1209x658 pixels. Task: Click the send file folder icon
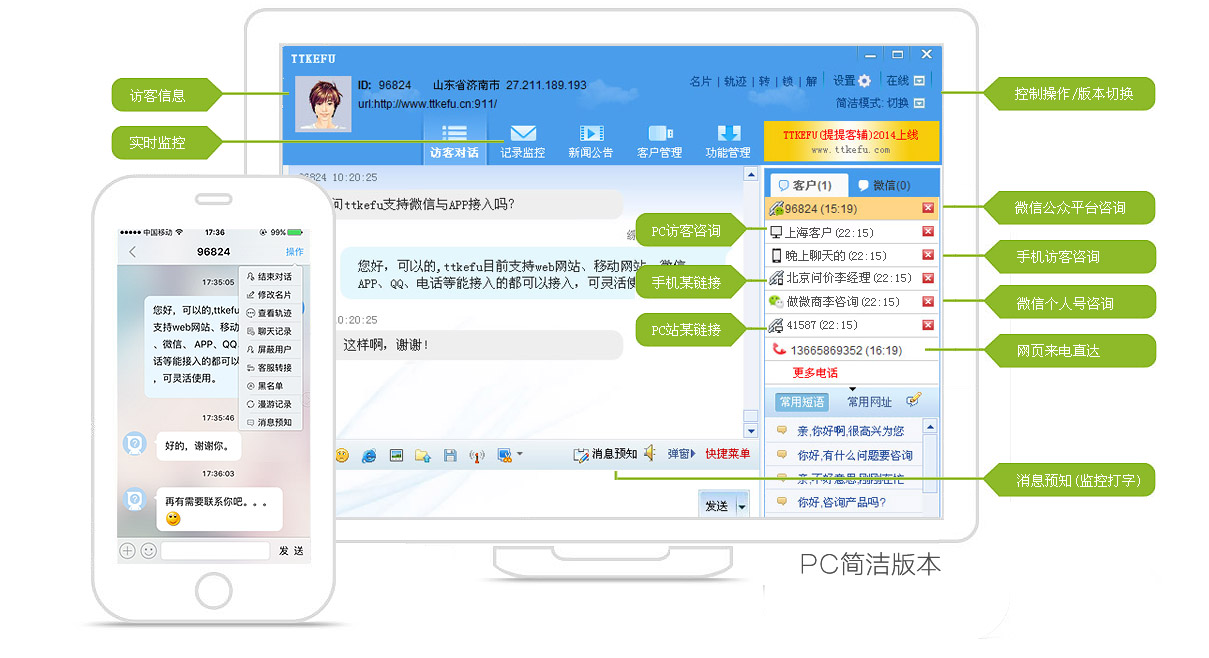423,455
